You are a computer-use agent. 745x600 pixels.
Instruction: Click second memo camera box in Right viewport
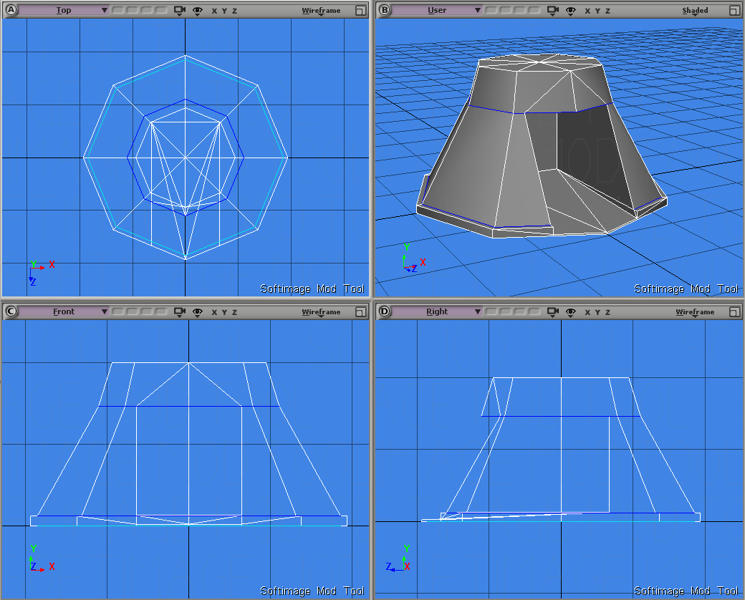pos(506,312)
